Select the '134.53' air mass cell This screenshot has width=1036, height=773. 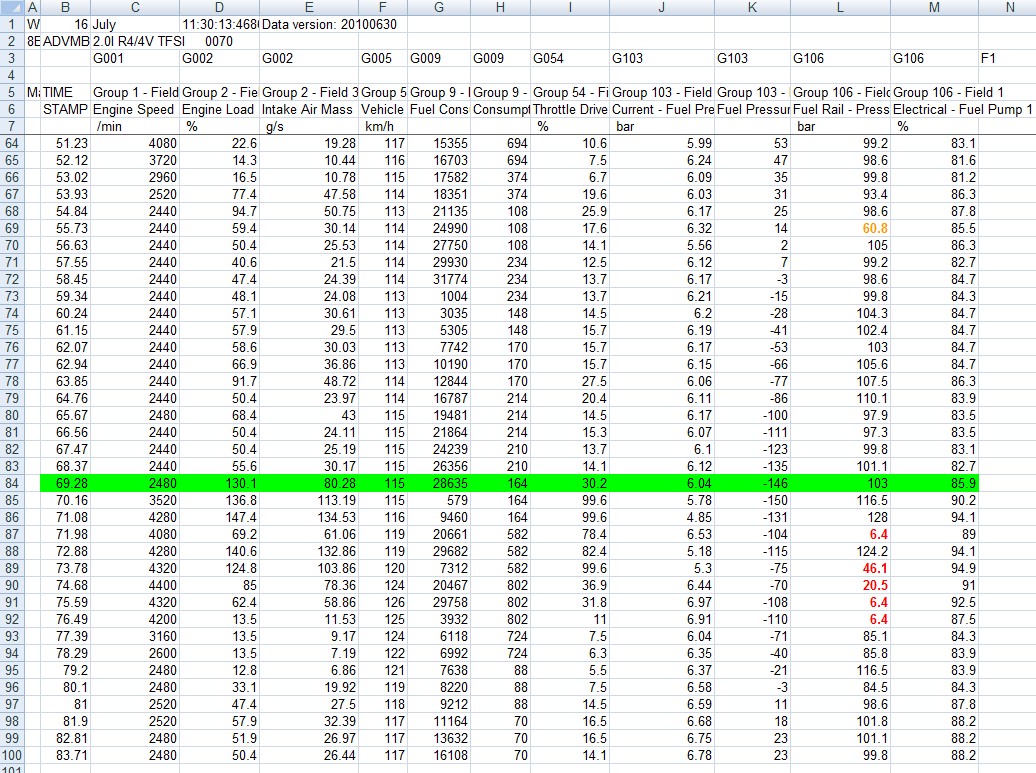pos(309,517)
